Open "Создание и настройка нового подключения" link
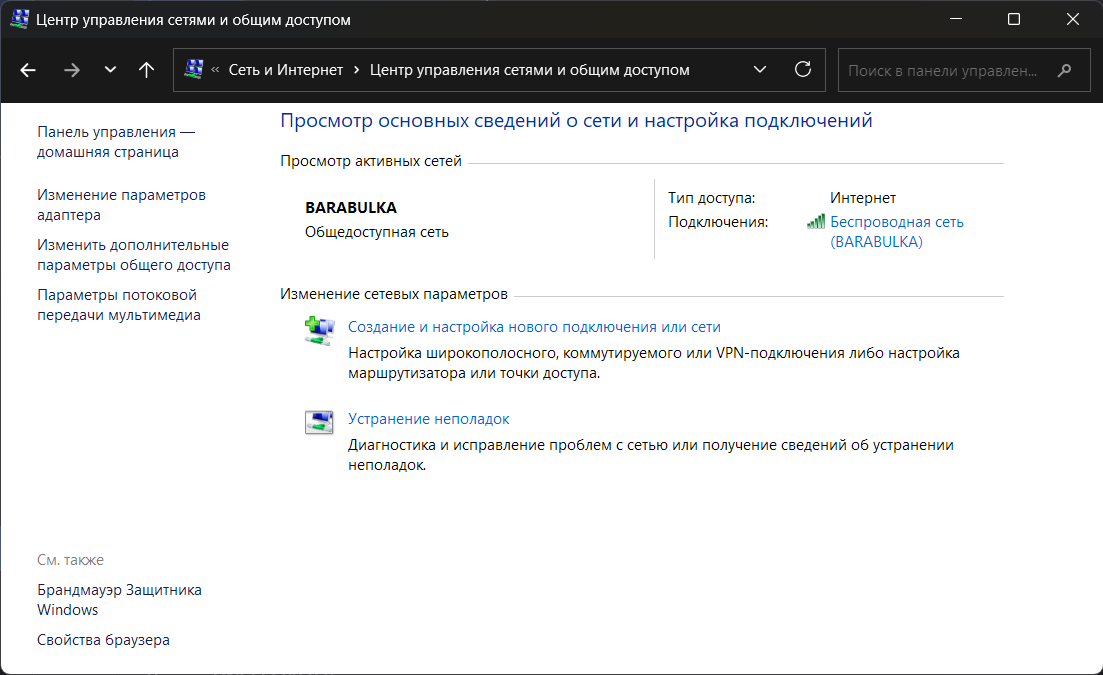This screenshot has width=1103, height=675. coord(534,327)
